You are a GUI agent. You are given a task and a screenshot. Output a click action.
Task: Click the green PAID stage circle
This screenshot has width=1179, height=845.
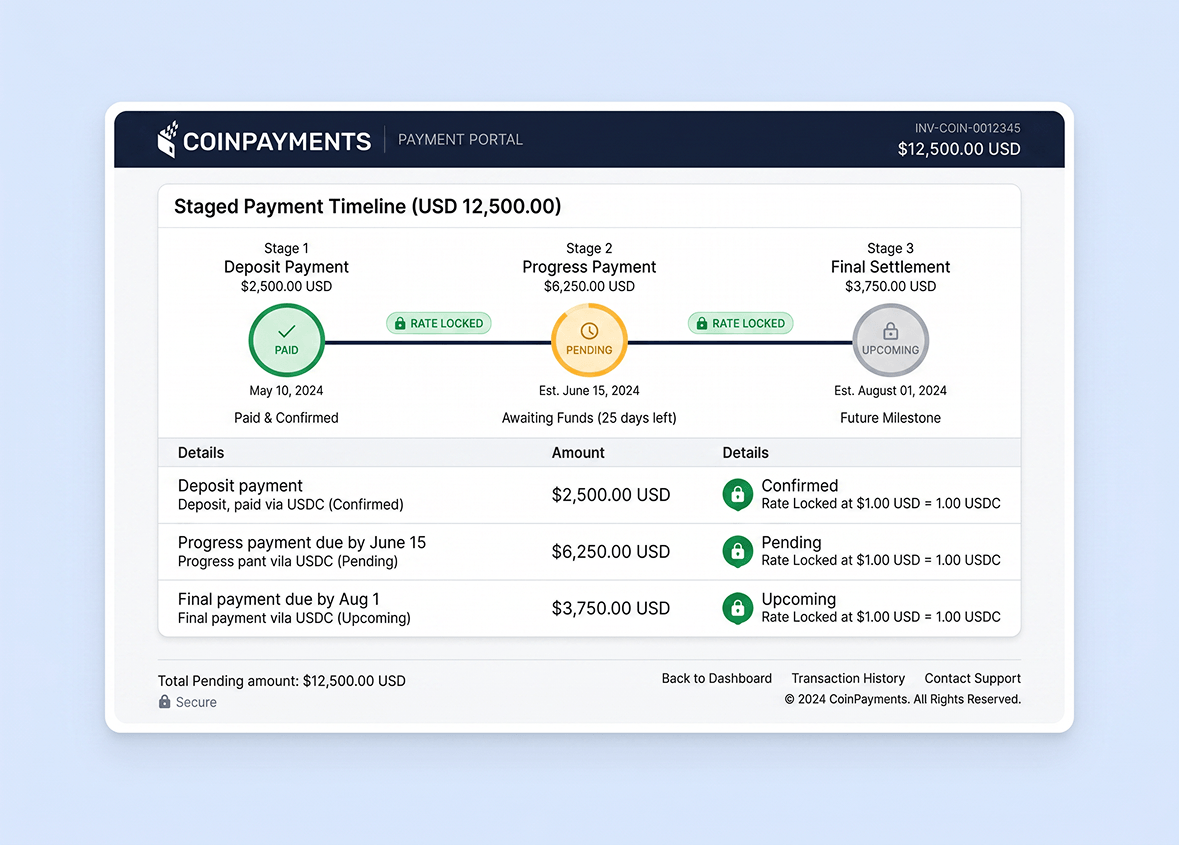pos(286,341)
